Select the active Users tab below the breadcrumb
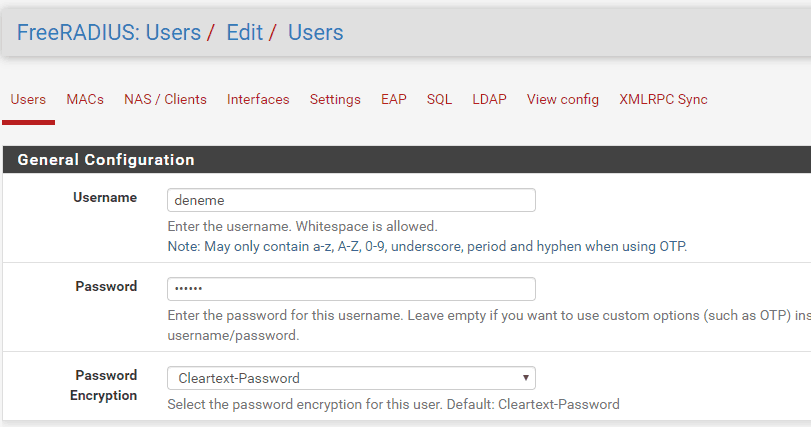 click(28, 100)
